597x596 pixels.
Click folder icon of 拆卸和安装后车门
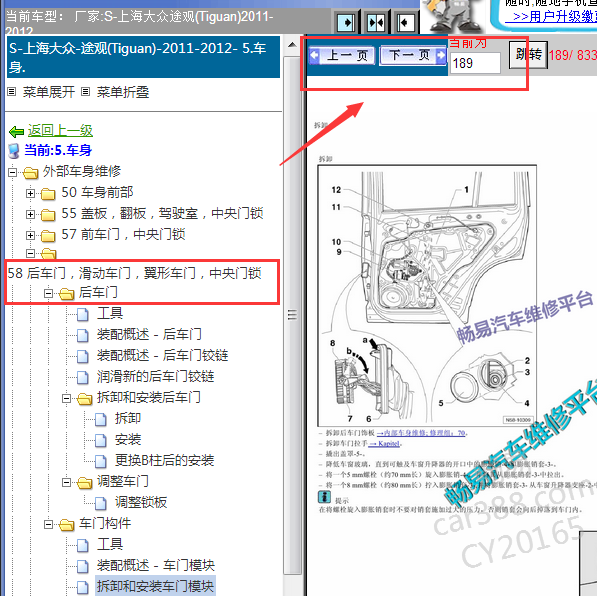point(85,399)
